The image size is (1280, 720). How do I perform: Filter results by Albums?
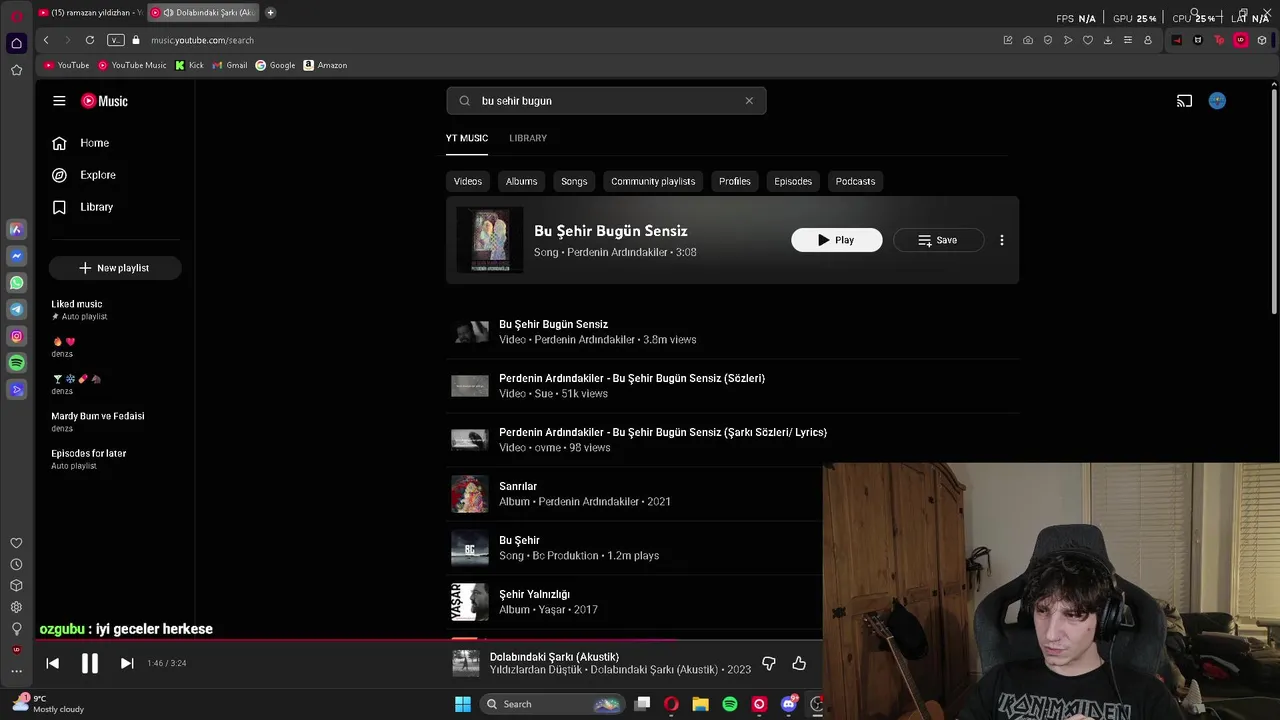(521, 181)
